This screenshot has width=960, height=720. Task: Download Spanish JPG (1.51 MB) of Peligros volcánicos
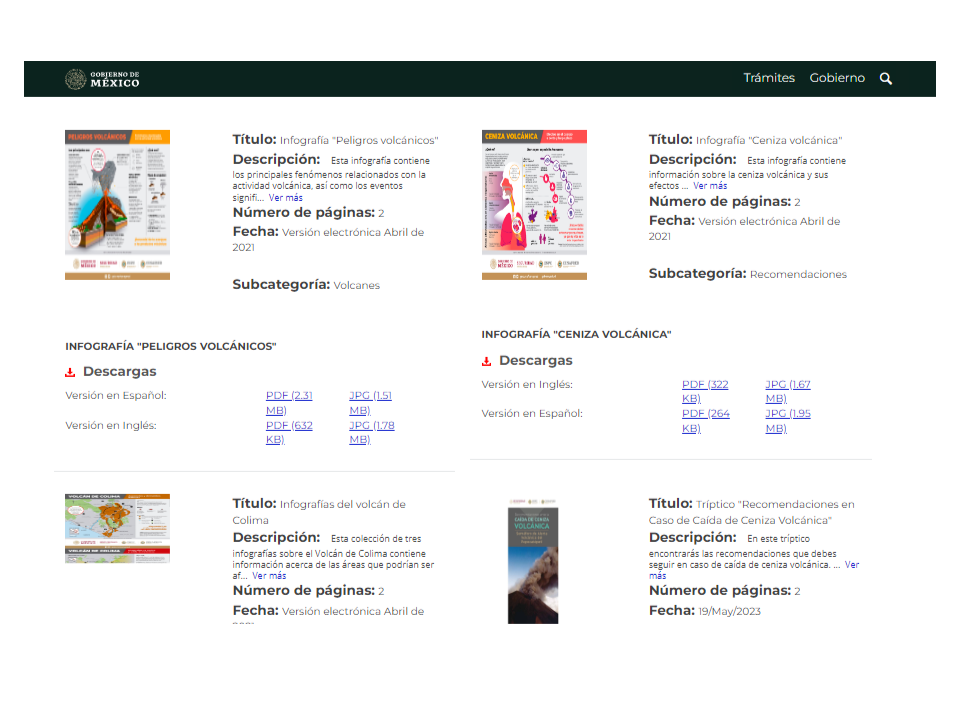point(370,402)
